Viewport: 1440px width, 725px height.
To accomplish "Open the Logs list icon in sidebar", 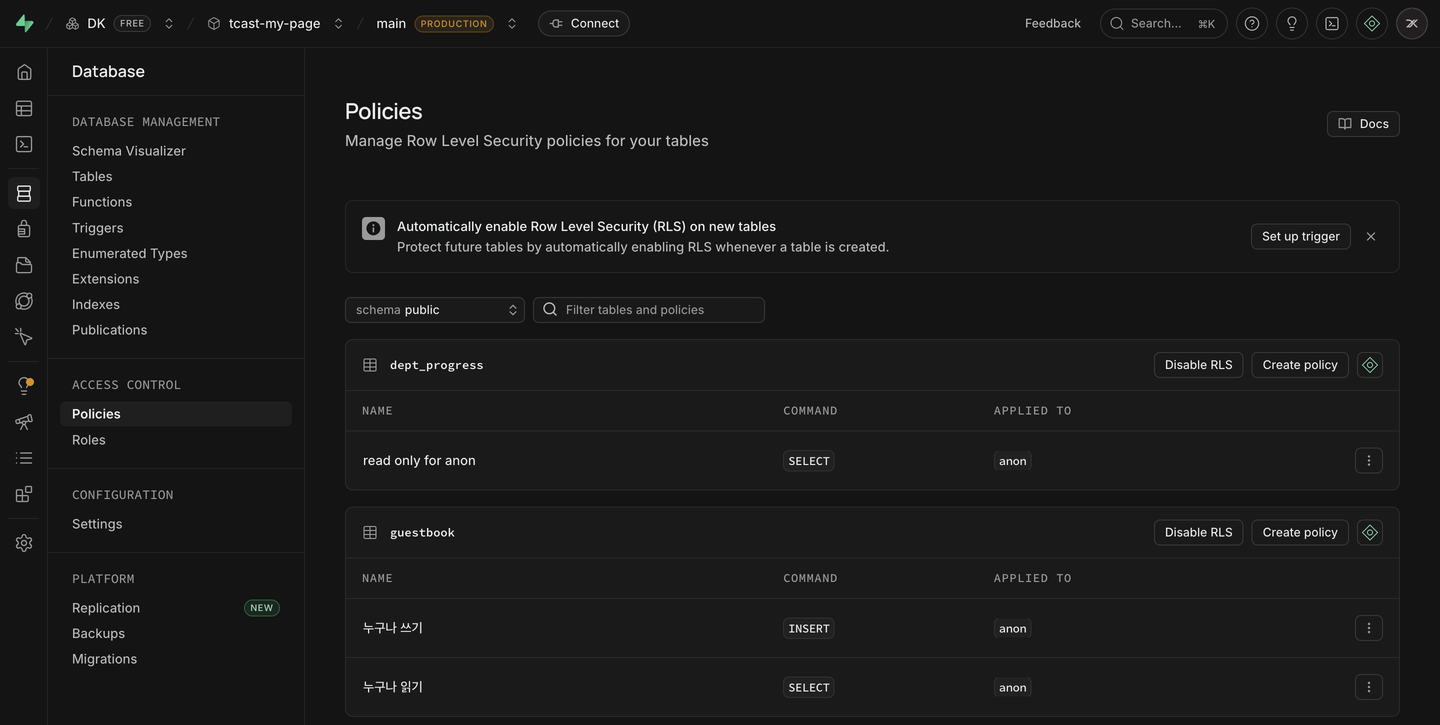I will click(24, 458).
